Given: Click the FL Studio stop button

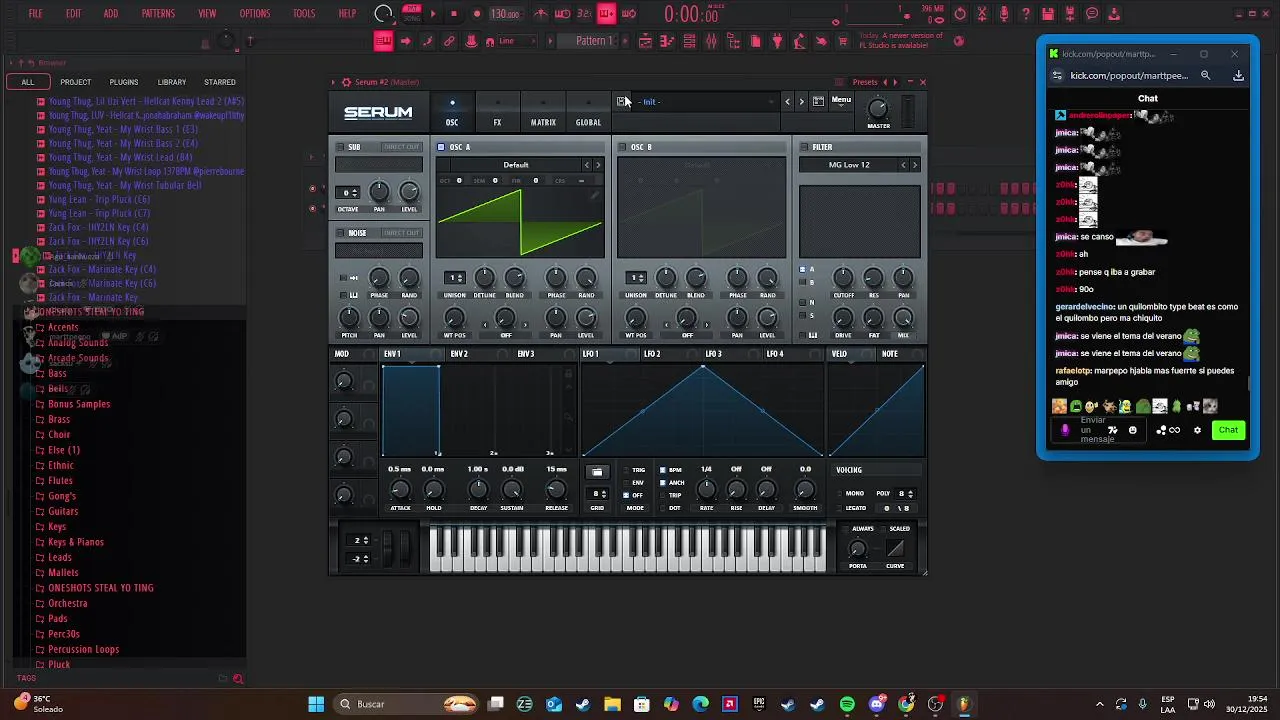Looking at the screenshot, I should click(x=454, y=14).
